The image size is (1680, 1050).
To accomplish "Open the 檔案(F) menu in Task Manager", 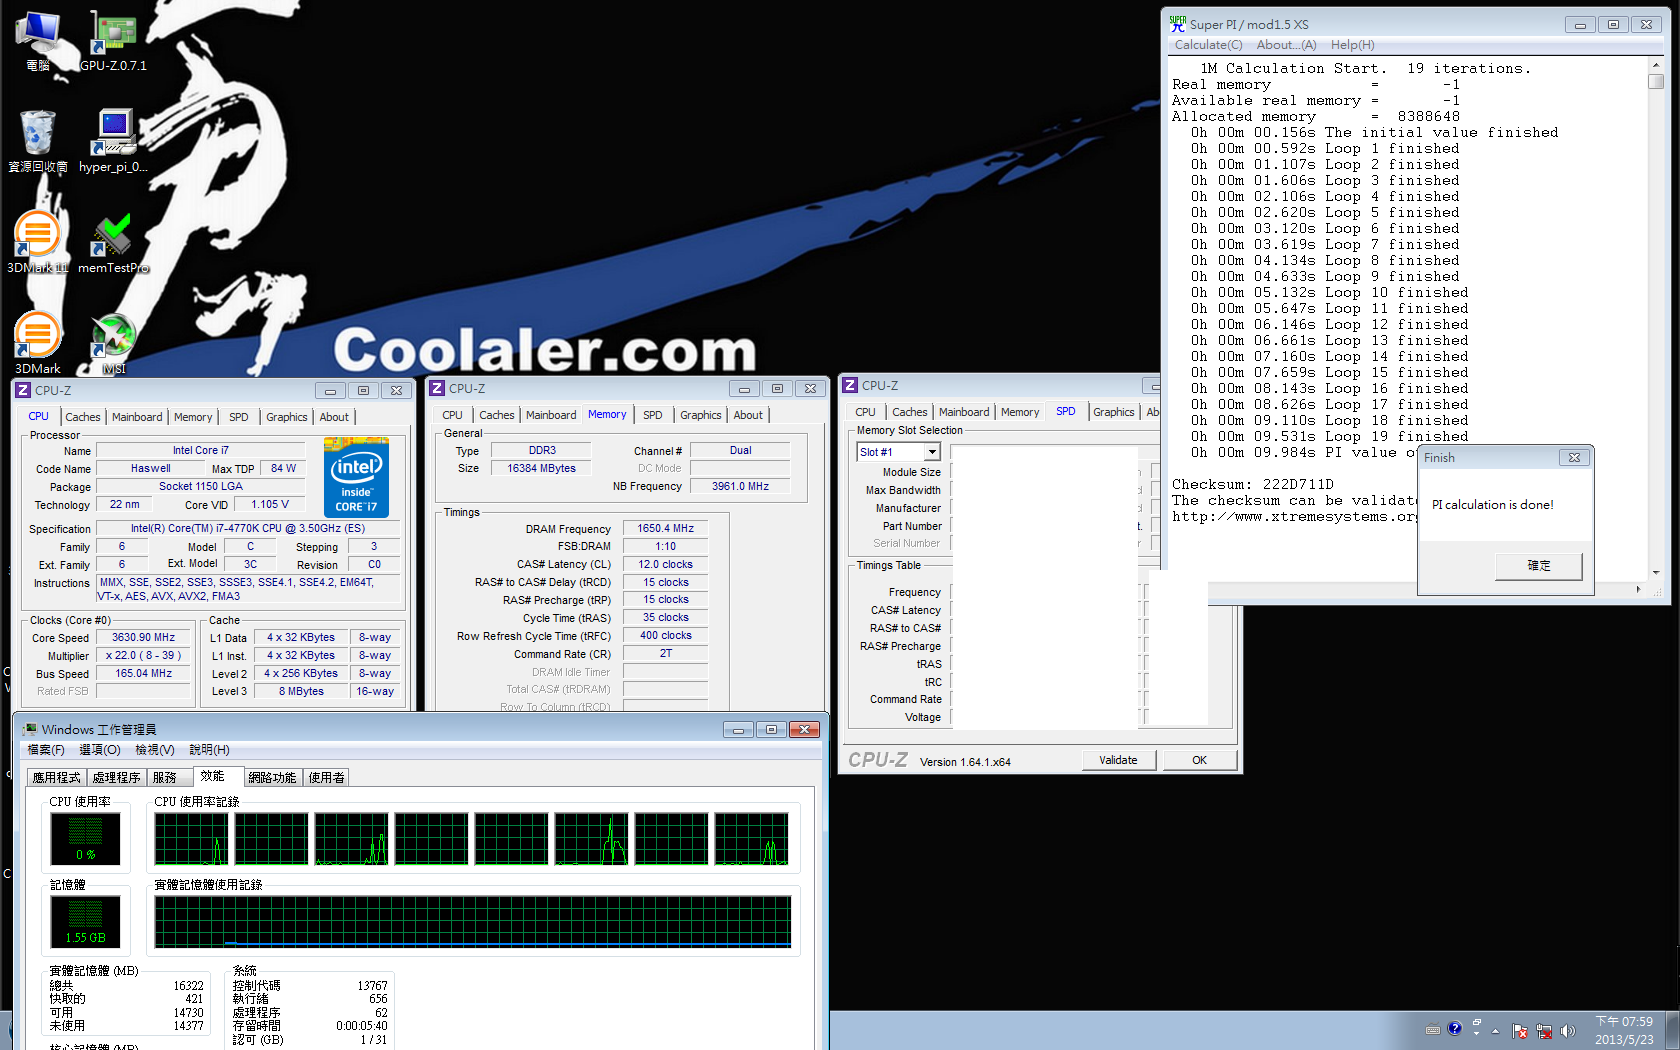I will (x=46, y=750).
